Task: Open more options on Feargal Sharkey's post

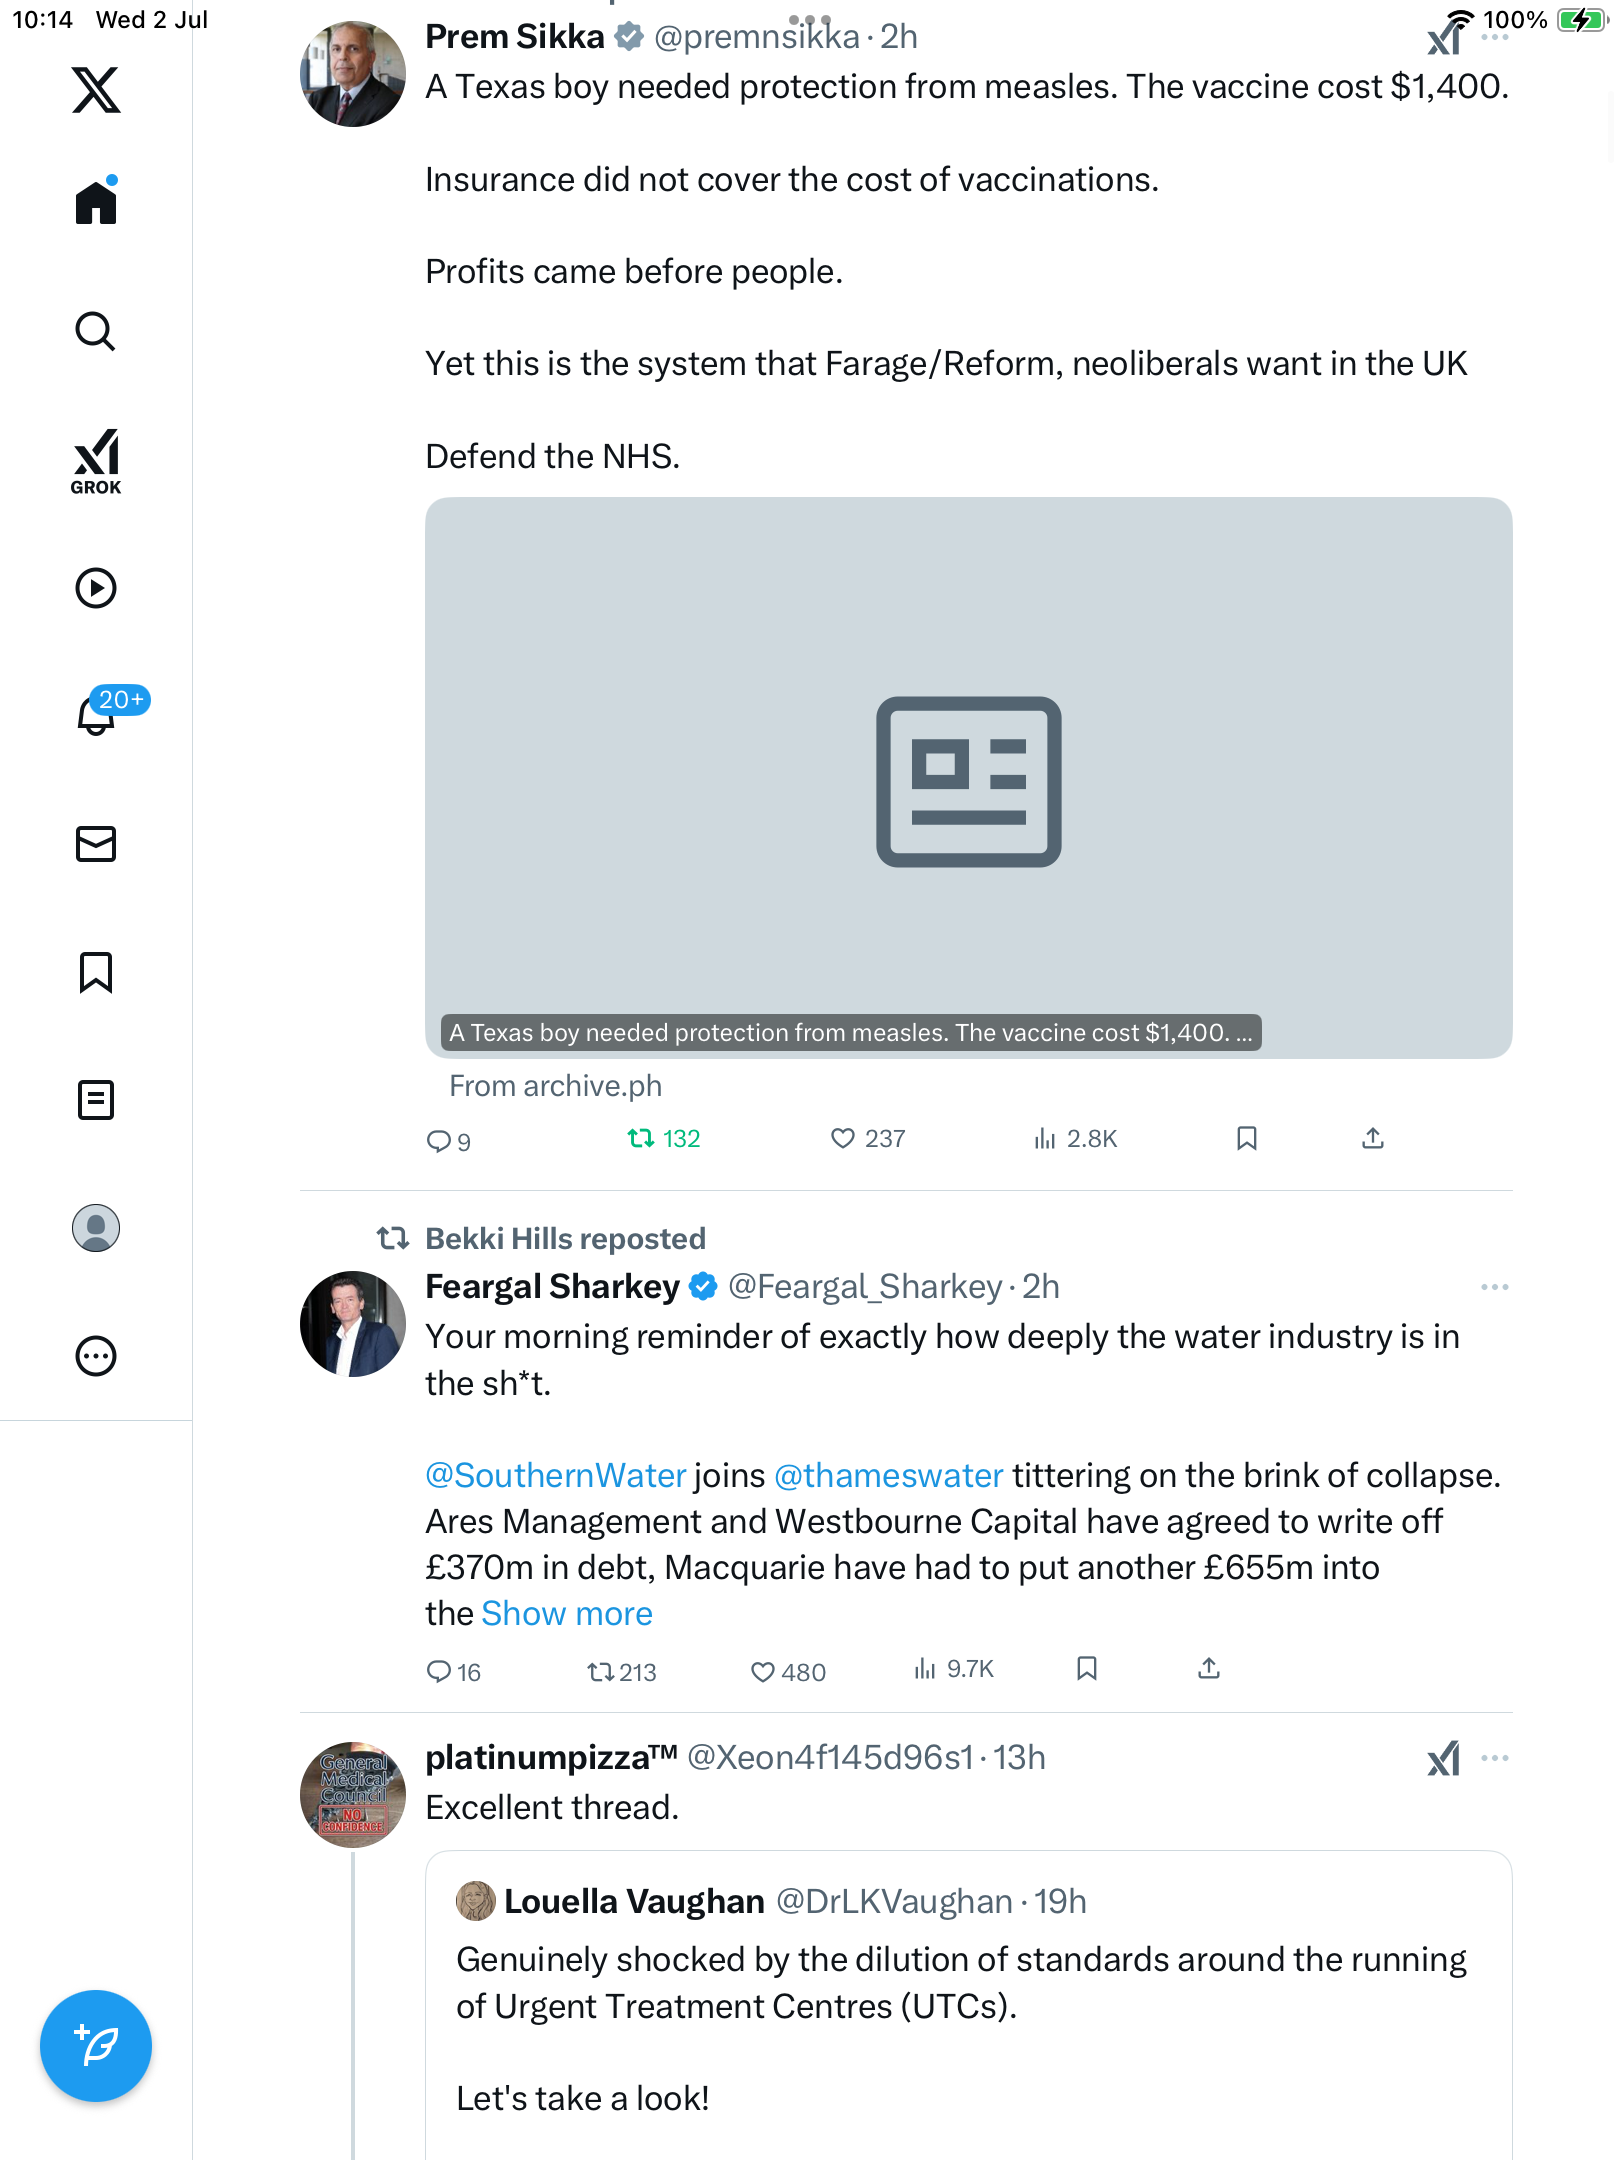Action: pyautogui.click(x=1495, y=1287)
